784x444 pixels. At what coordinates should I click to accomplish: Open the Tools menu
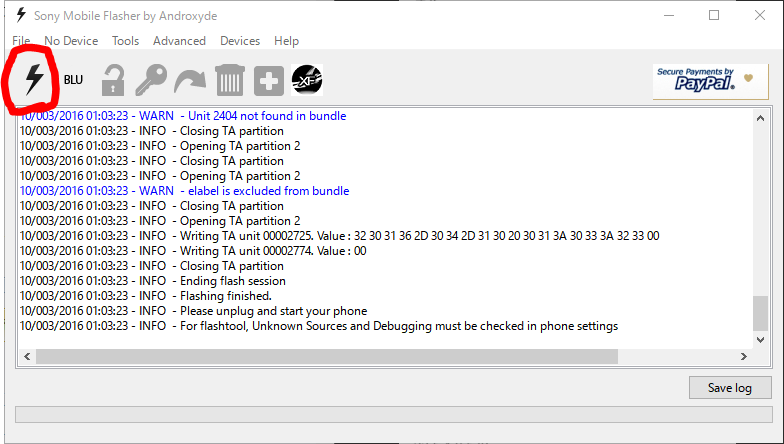pos(125,40)
